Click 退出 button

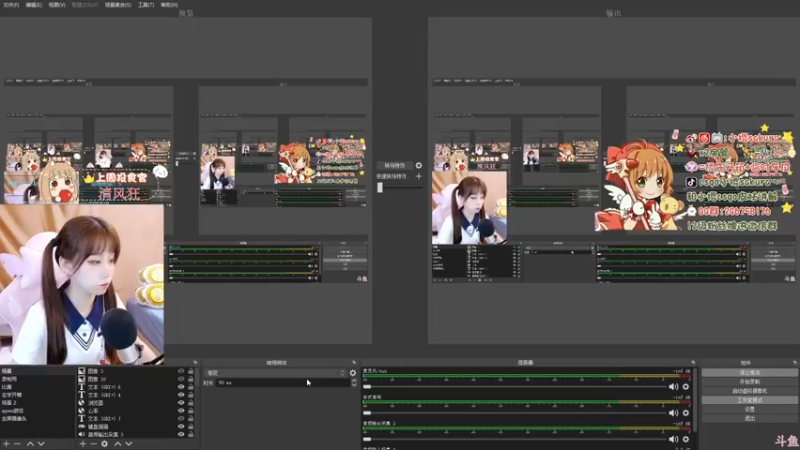coord(749,418)
